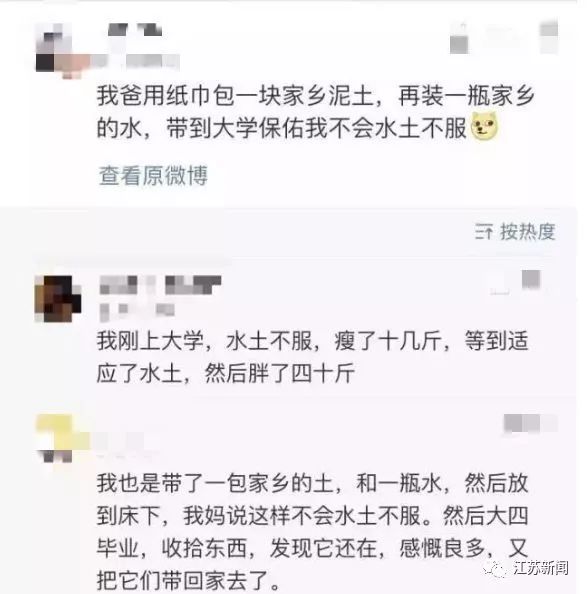Open the dark brown avatar of the first commenter
This screenshot has width=587, height=594.
pos(58,299)
